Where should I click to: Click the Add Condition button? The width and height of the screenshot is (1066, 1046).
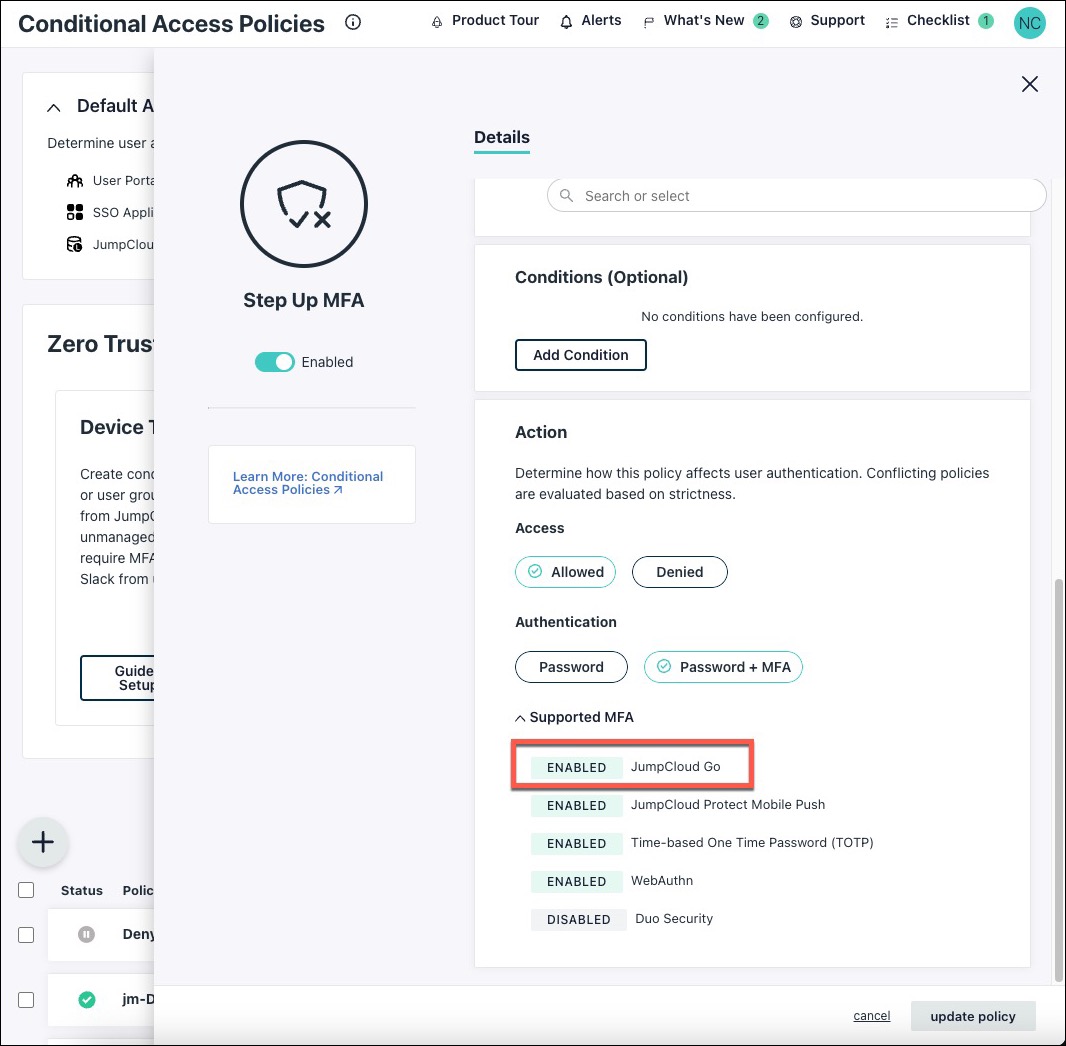coord(580,355)
